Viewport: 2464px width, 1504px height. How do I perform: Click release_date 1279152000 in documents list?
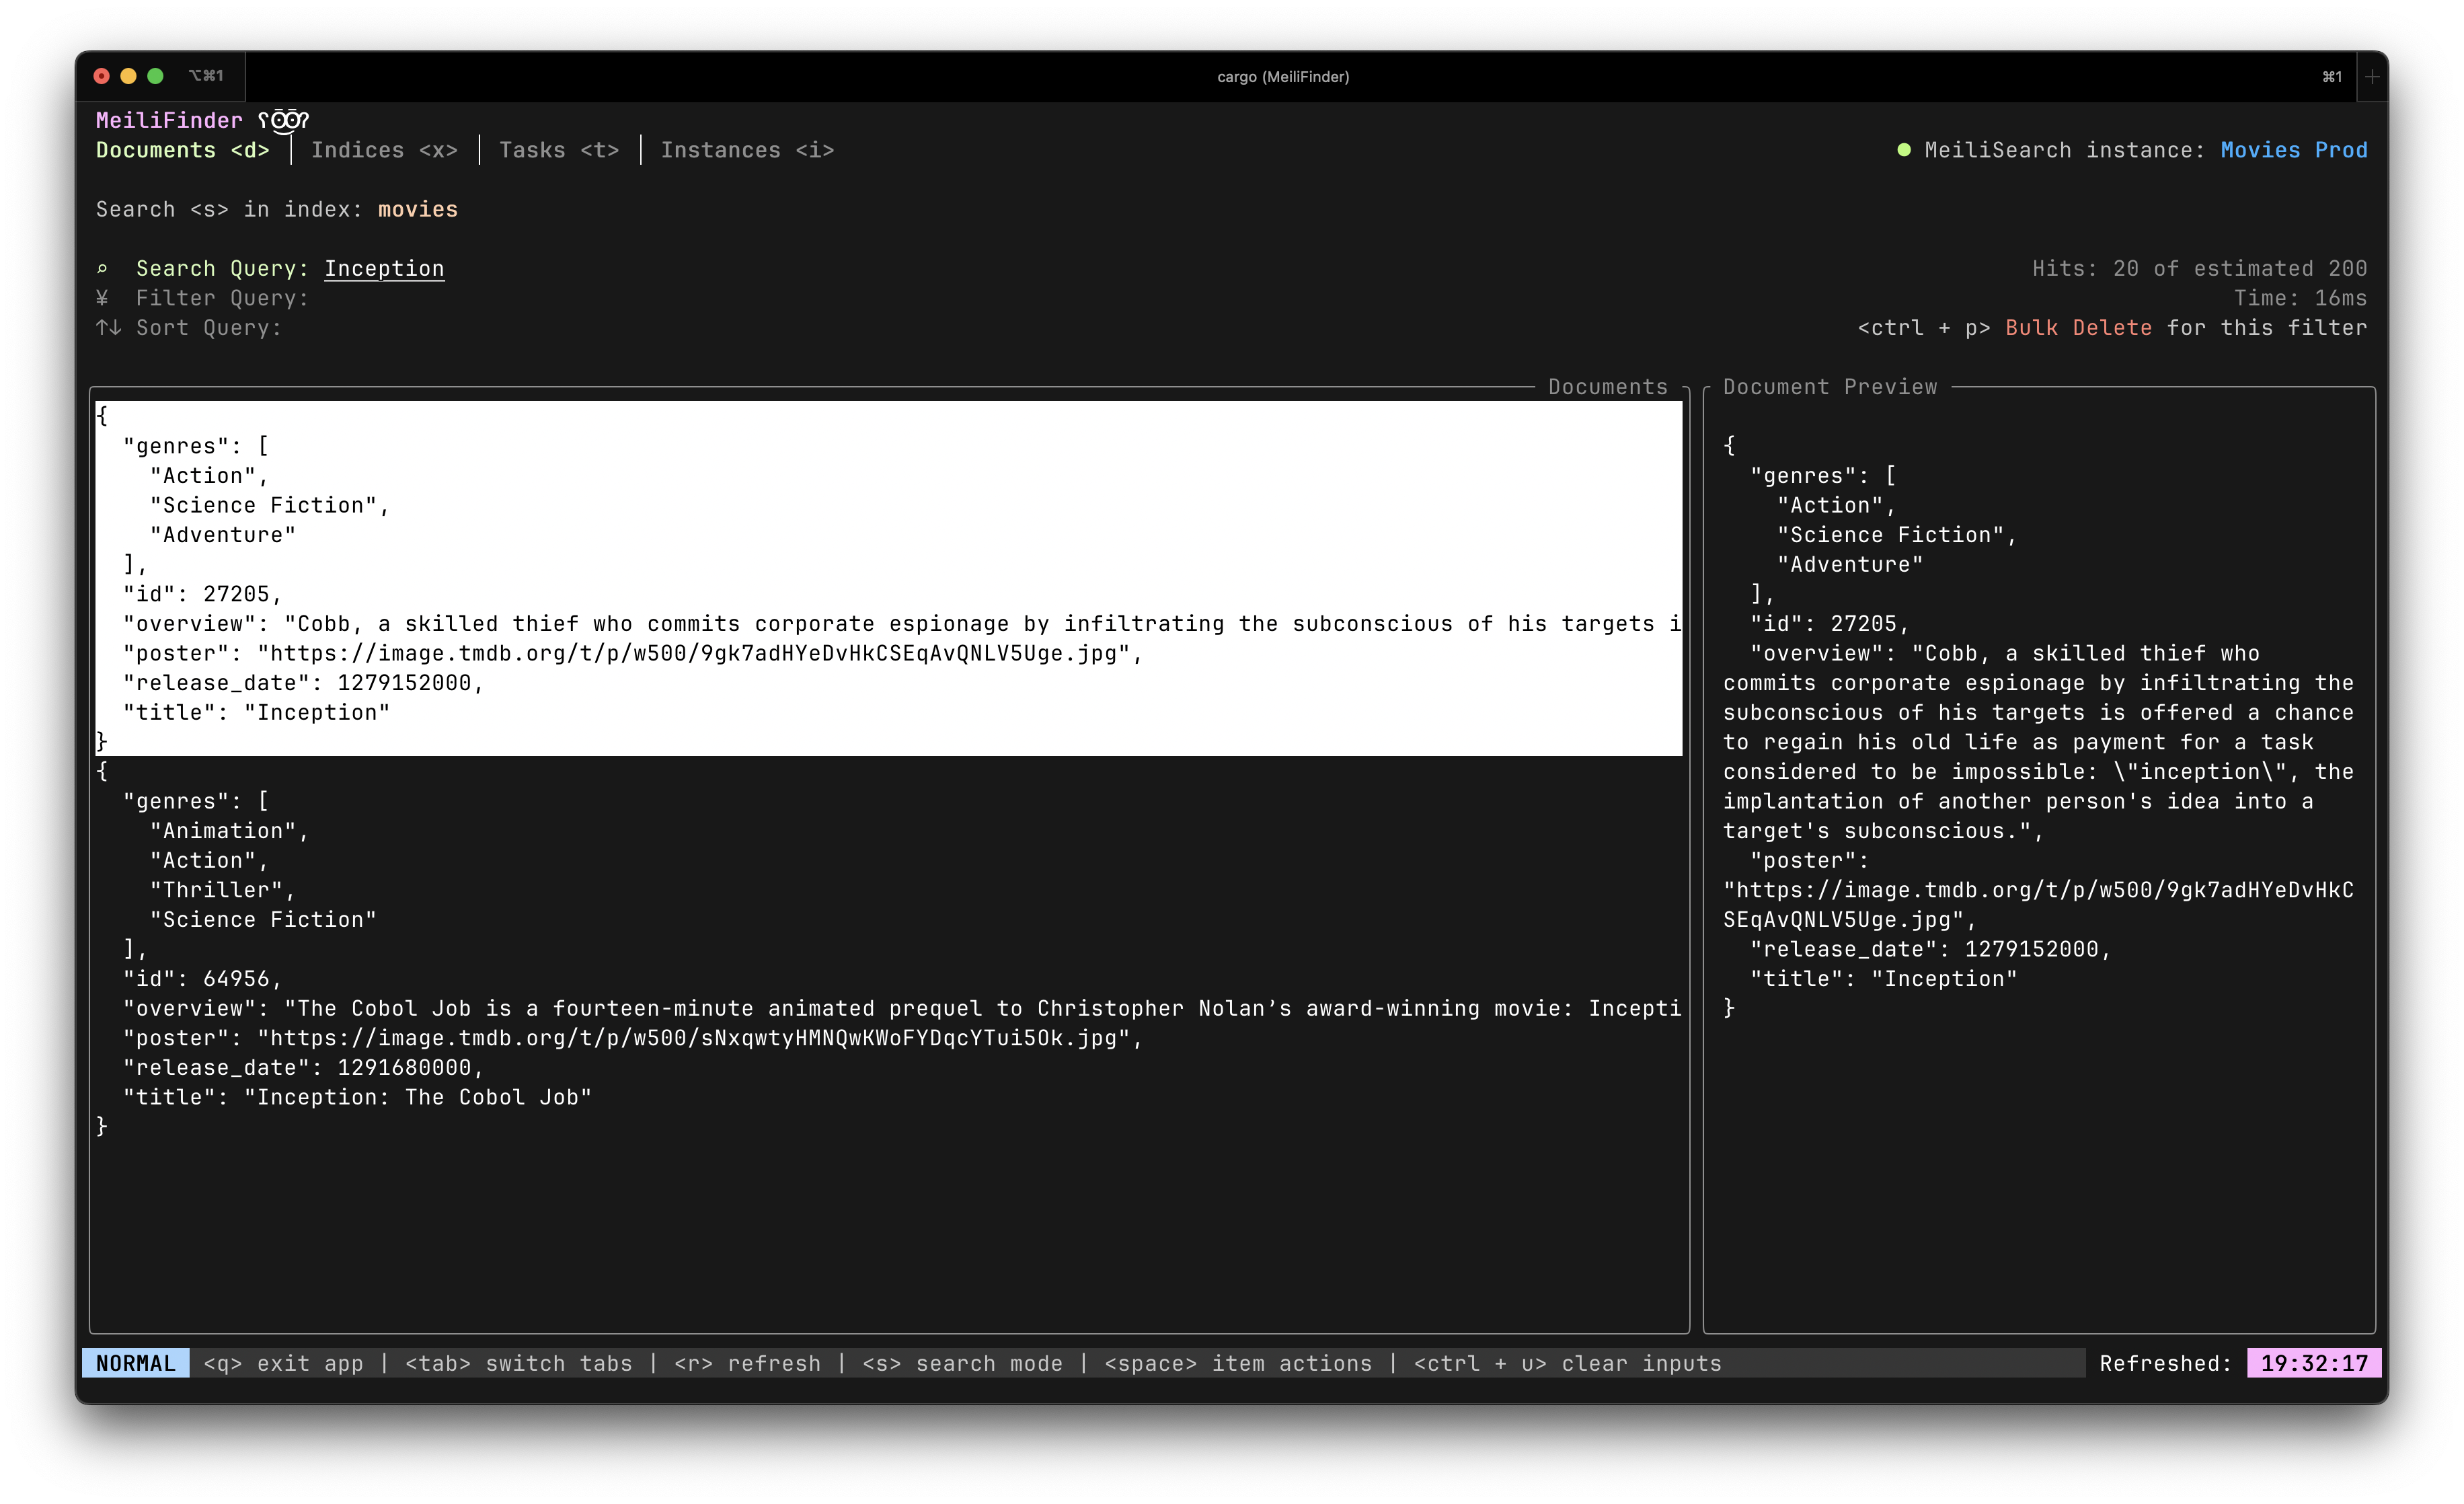[x=303, y=682]
